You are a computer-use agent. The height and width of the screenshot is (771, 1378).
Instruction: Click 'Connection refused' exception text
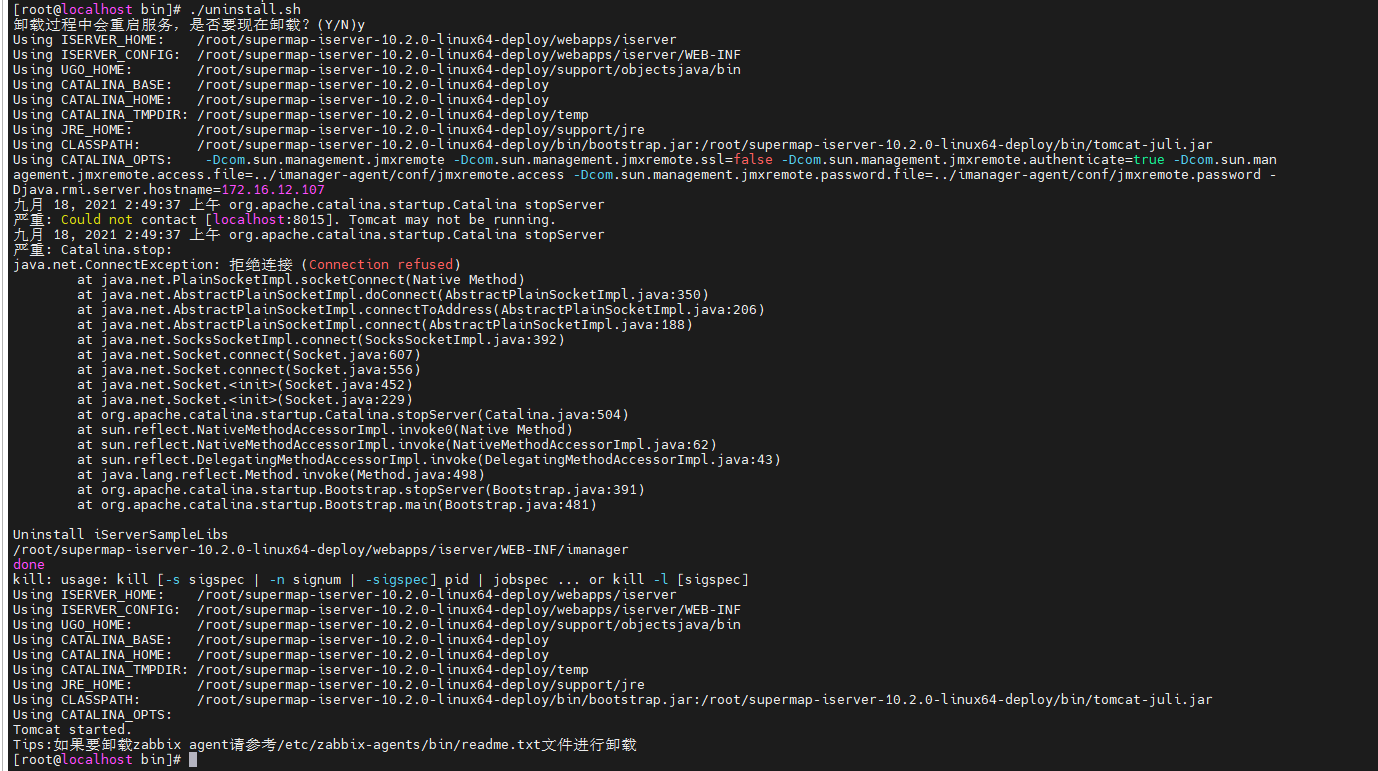coord(381,264)
